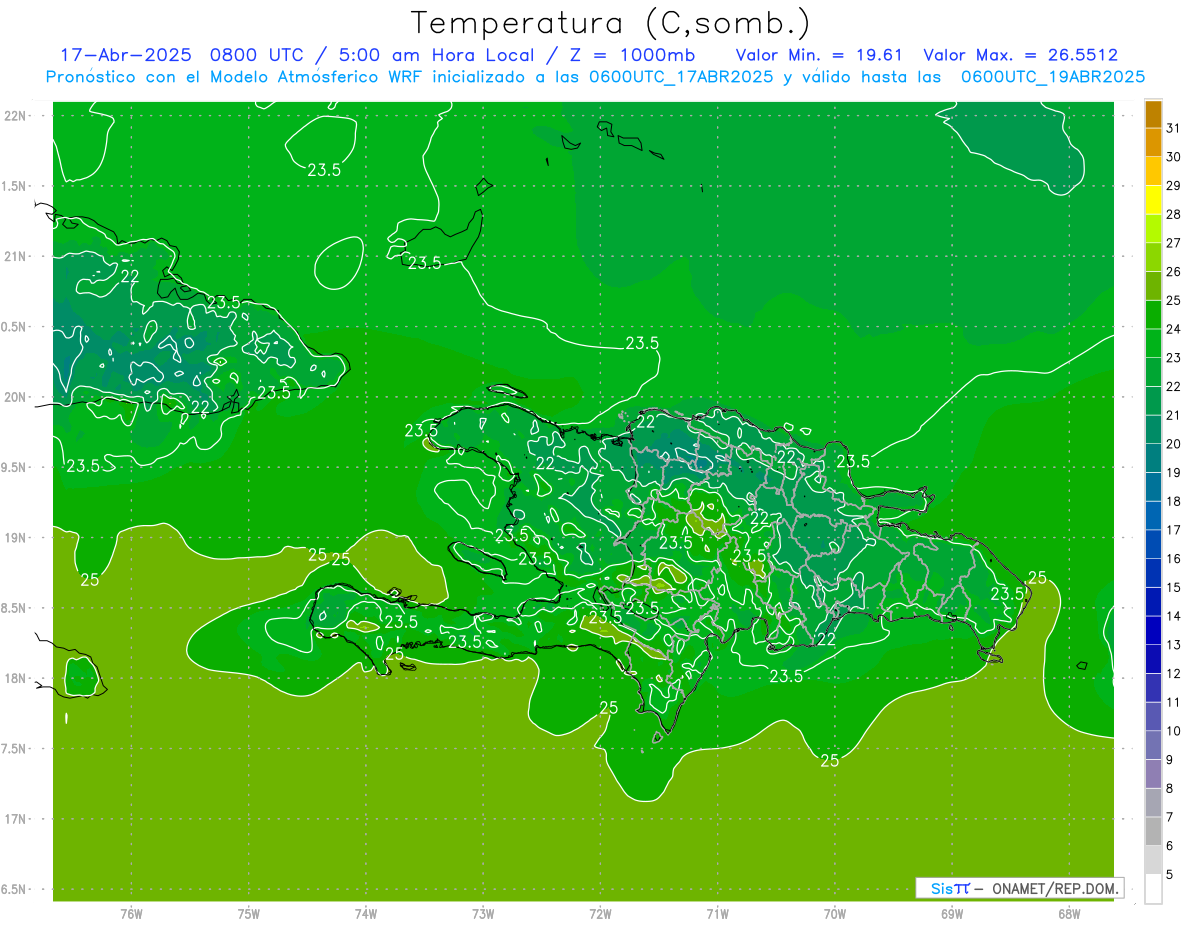This screenshot has height=927, width=1200.
Task: Click the olive colorbar swatch between 25 and 26
Action: (1153, 286)
